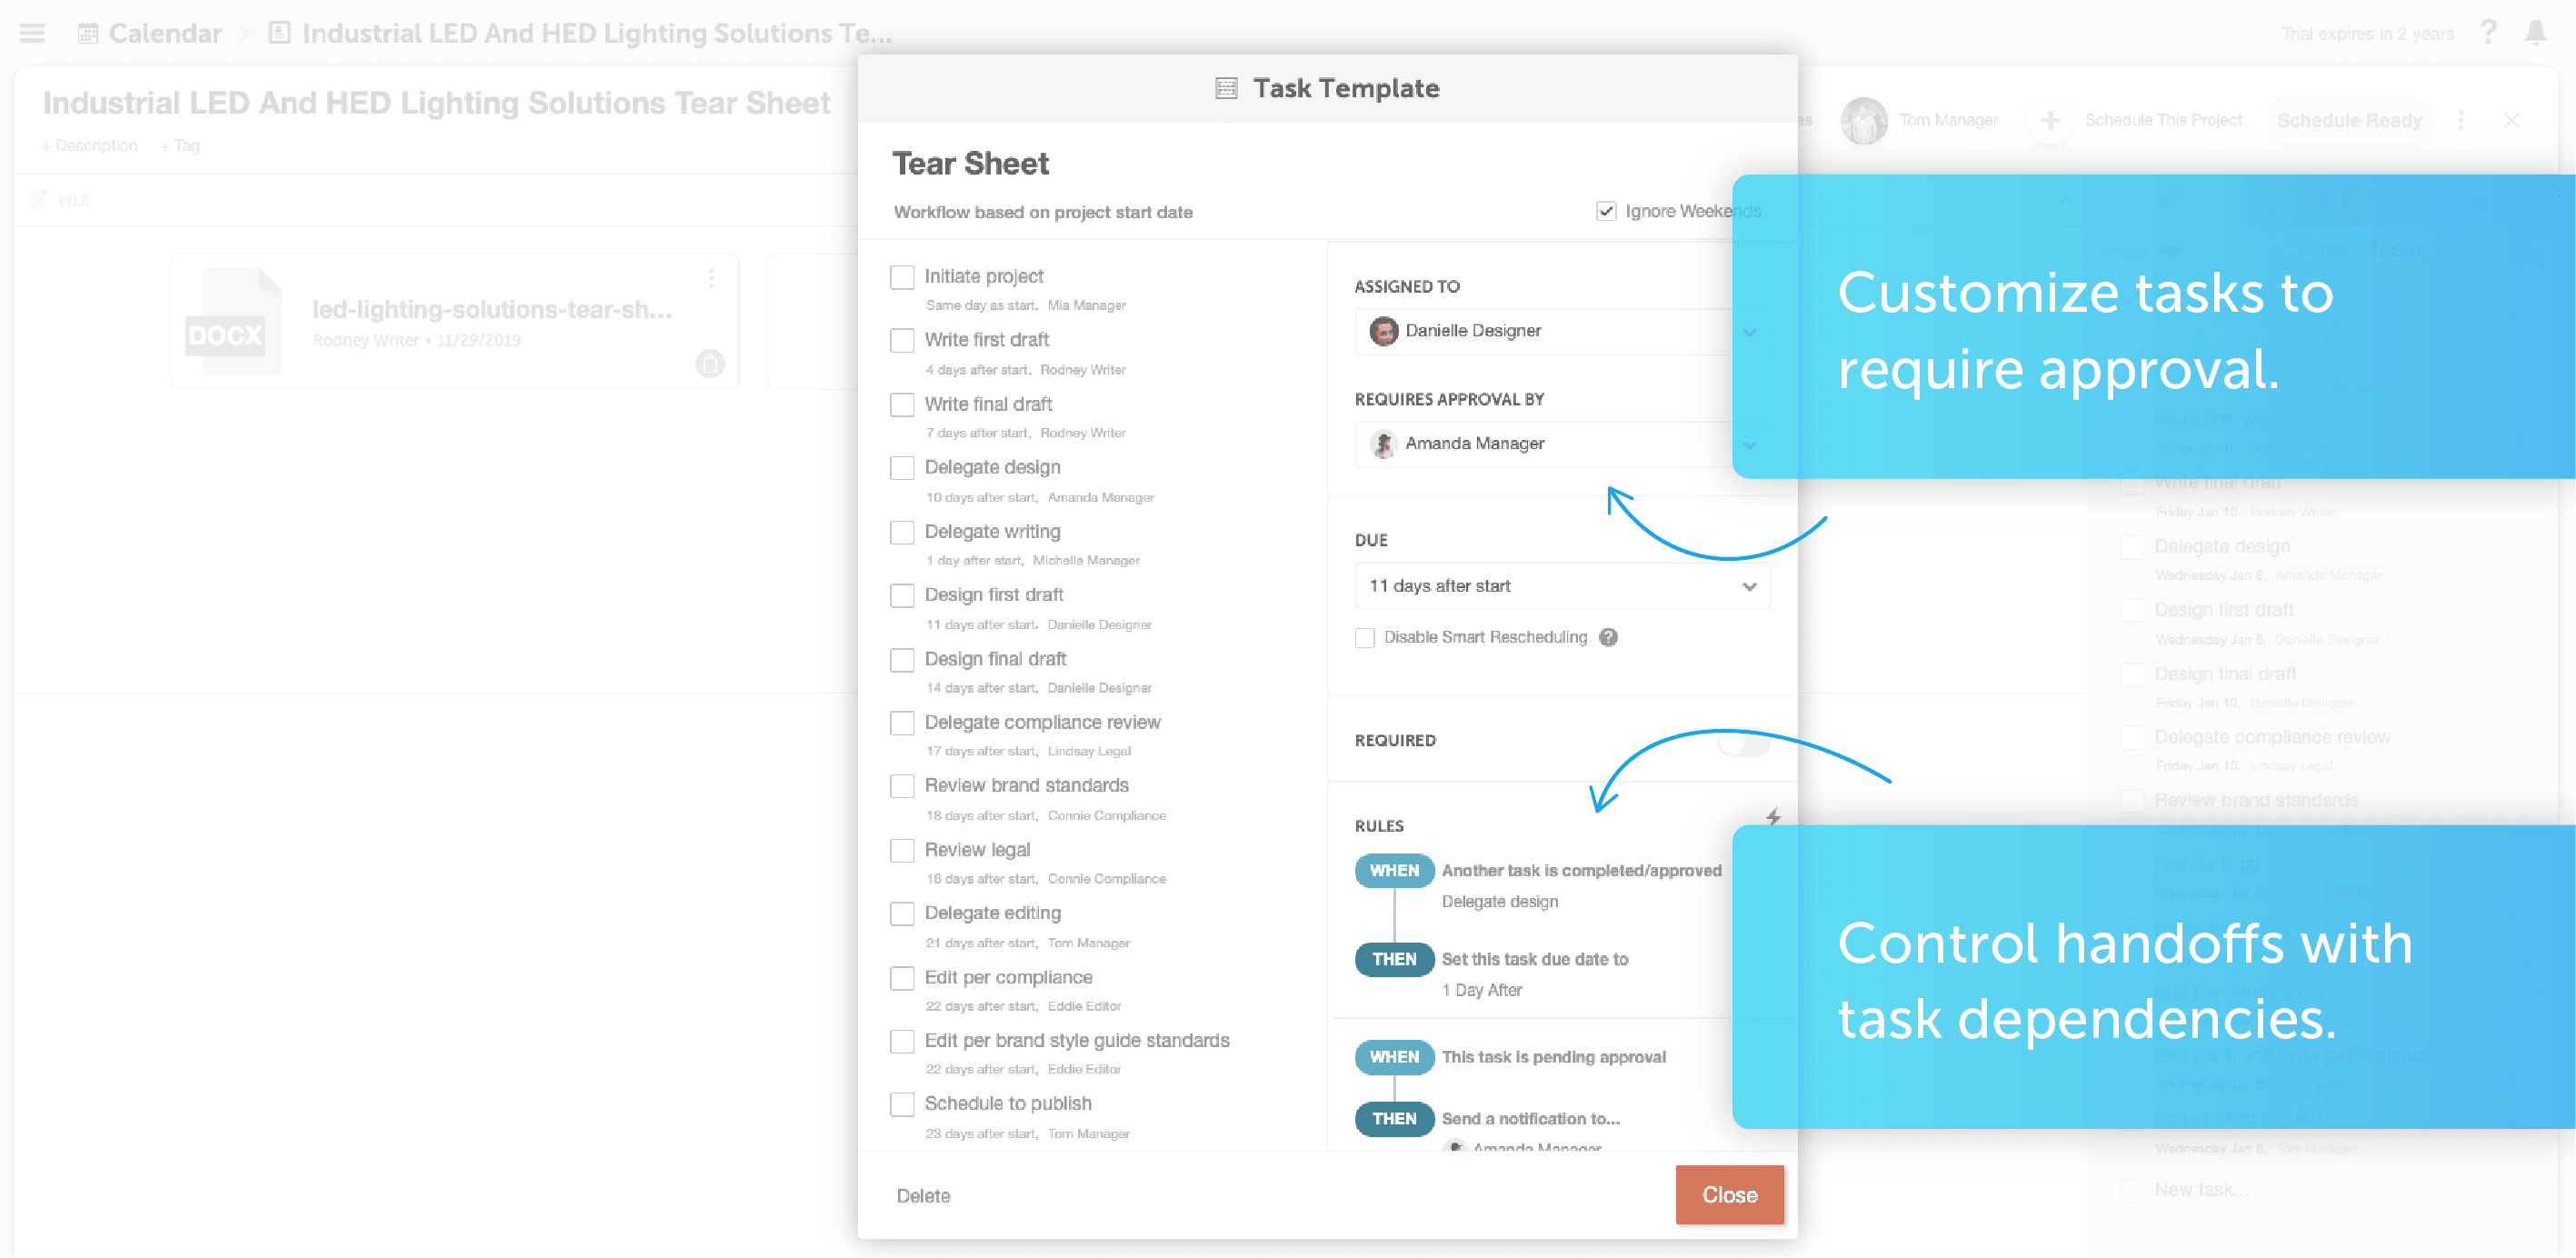Open the Due '11 days after start' dropdown
The width and height of the screenshot is (2576, 1258).
1562,586
